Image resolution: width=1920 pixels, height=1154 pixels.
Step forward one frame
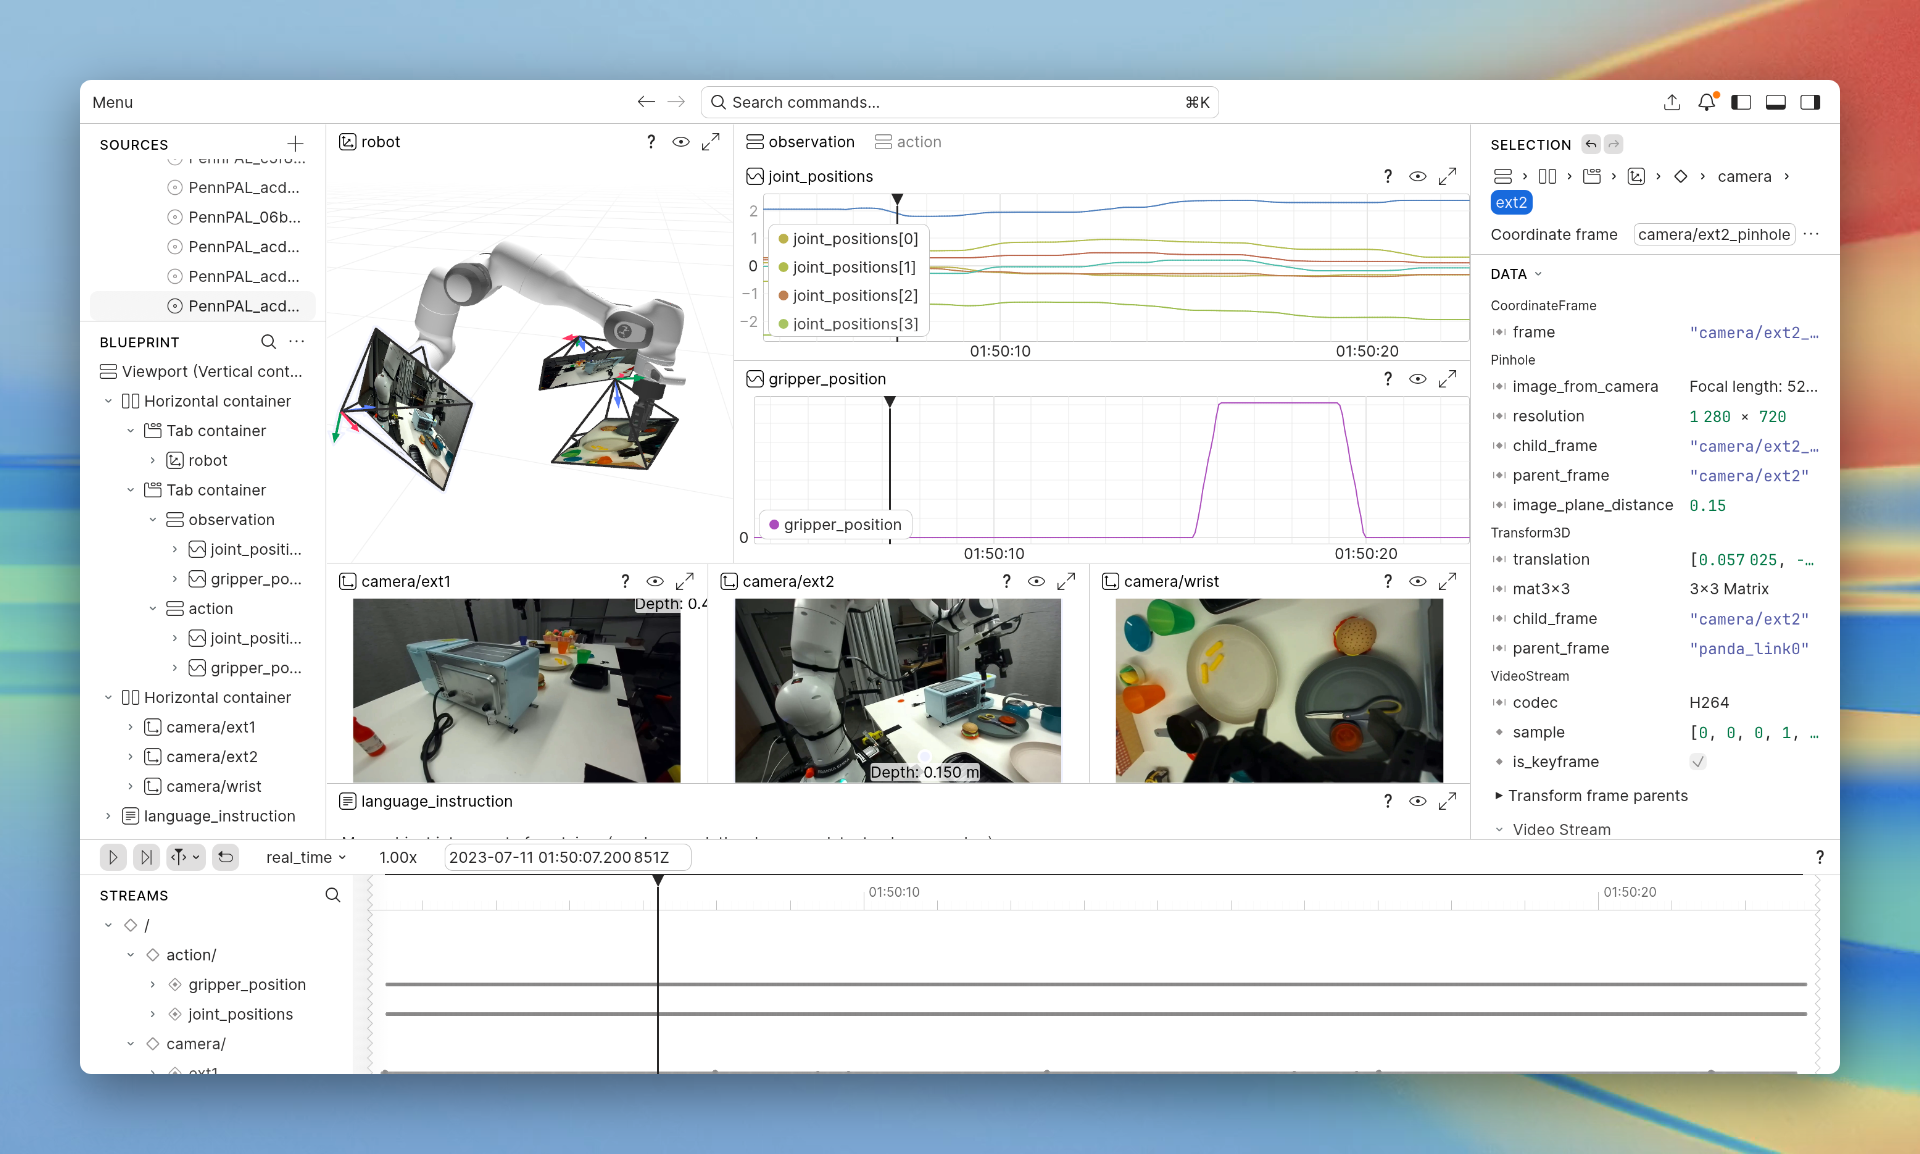click(146, 857)
